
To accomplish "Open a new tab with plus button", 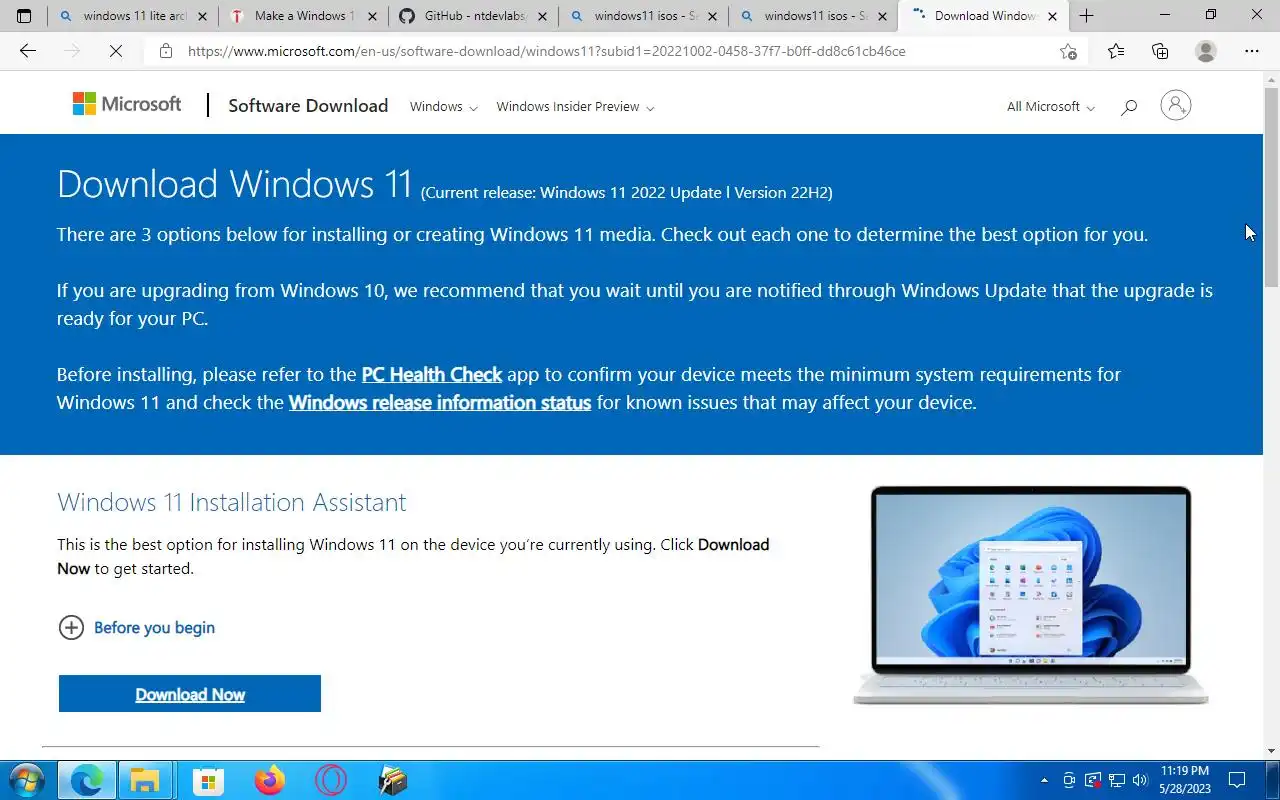I will pyautogui.click(x=1086, y=16).
